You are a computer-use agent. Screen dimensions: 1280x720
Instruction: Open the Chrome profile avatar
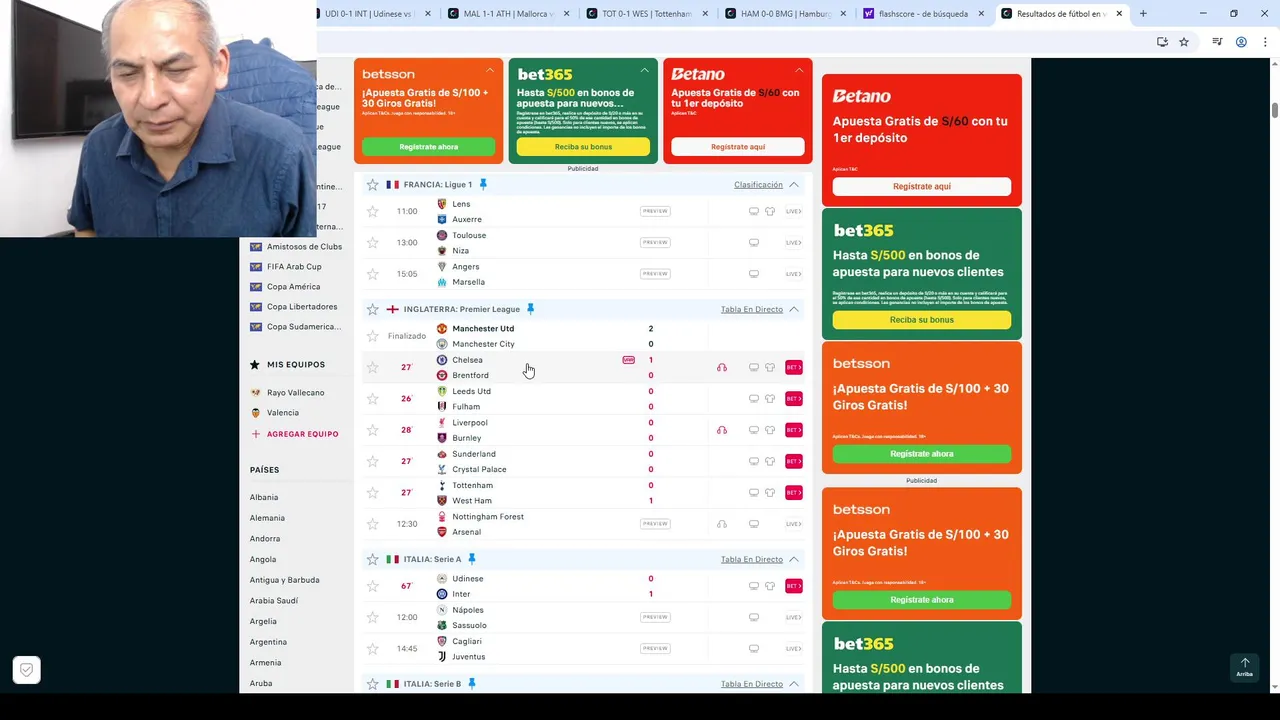tap(1241, 42)
